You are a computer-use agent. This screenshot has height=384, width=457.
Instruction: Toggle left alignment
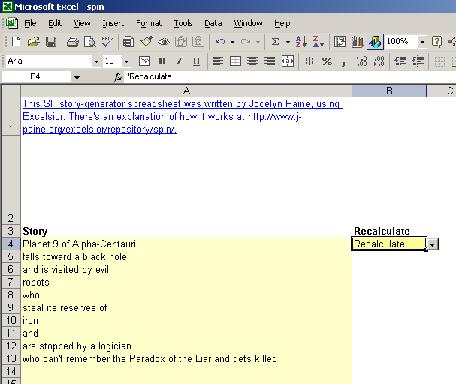218,61
